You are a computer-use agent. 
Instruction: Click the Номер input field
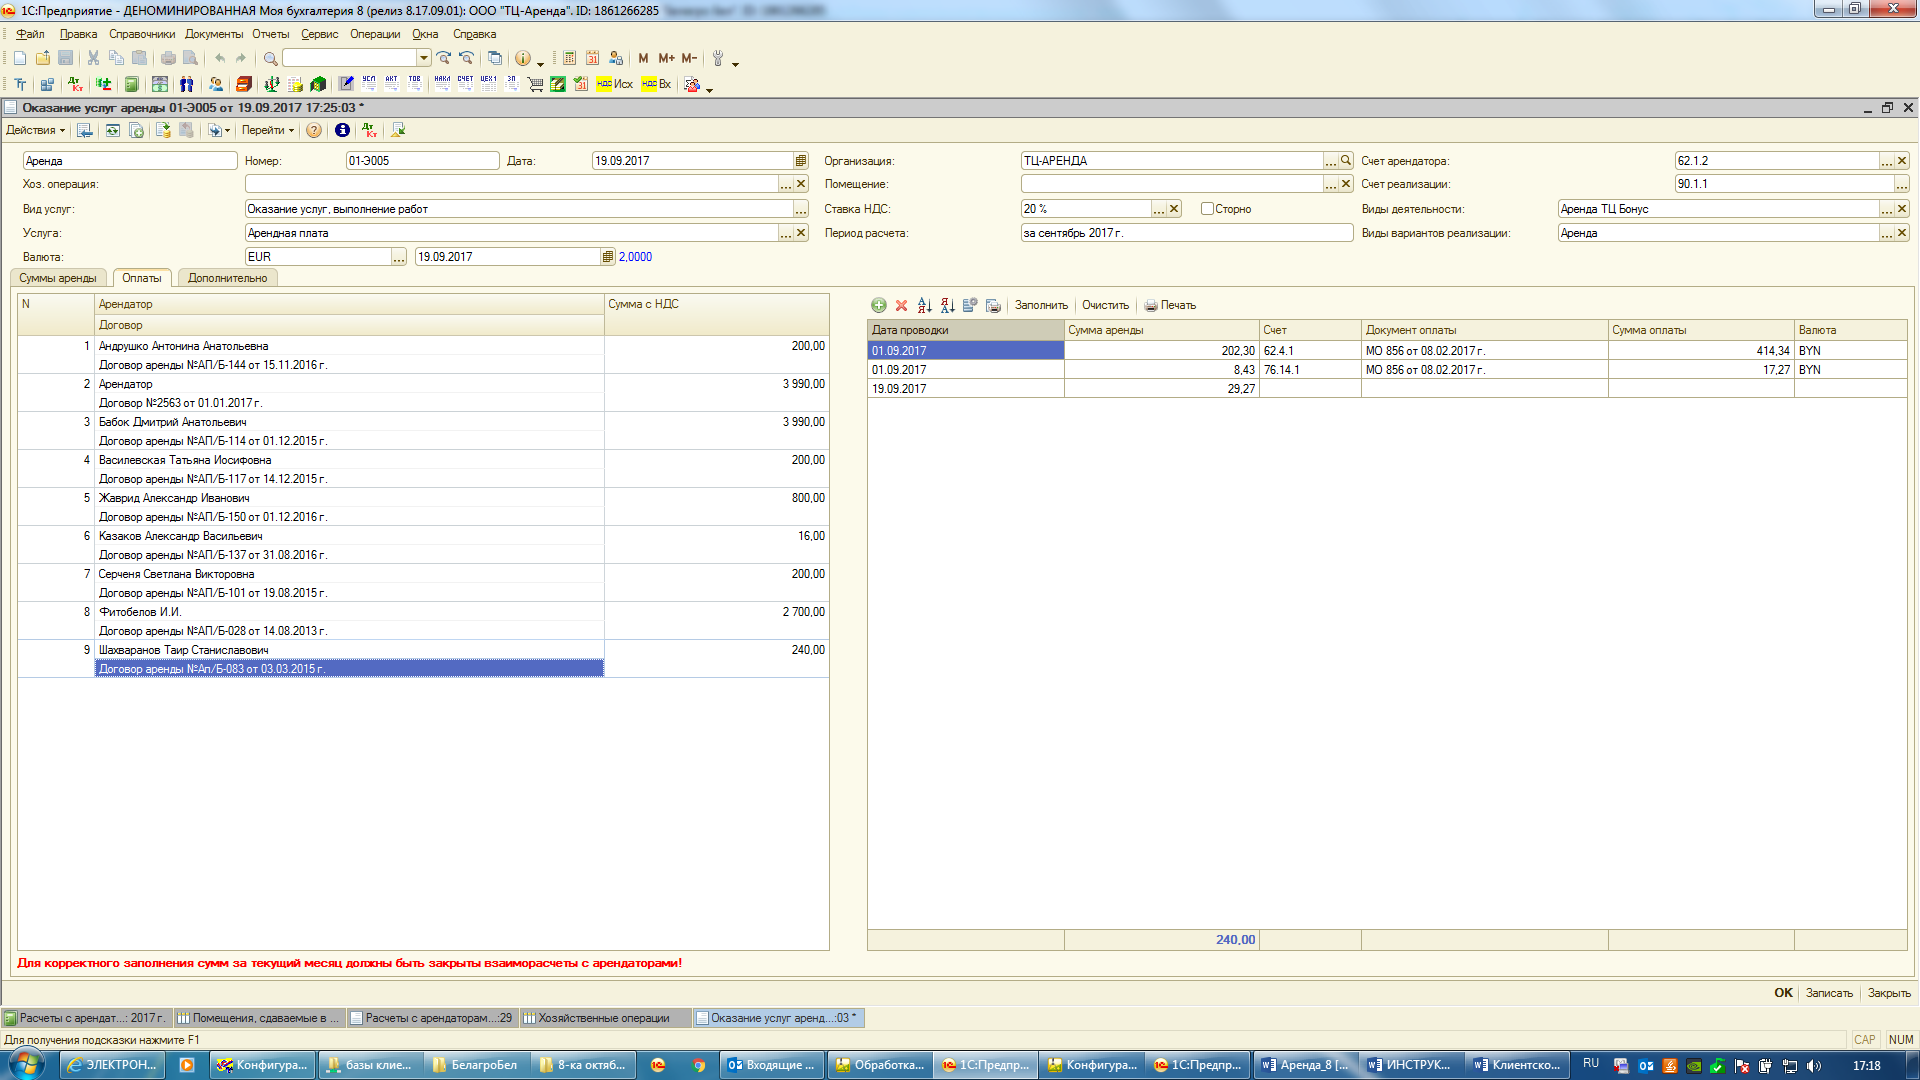coord(421,161)
